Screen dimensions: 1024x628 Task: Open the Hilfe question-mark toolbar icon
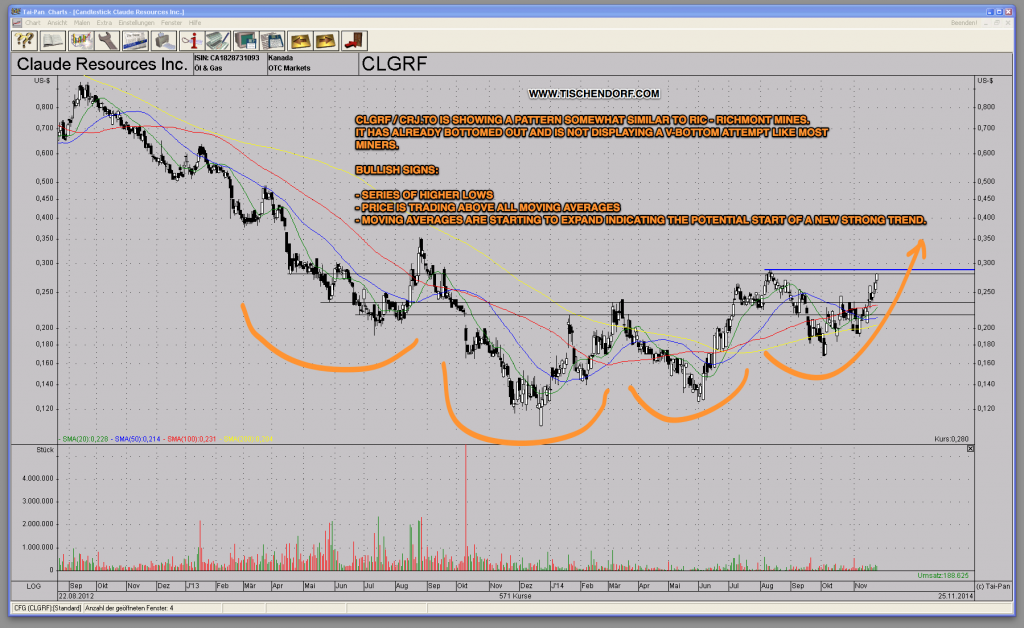23,41
